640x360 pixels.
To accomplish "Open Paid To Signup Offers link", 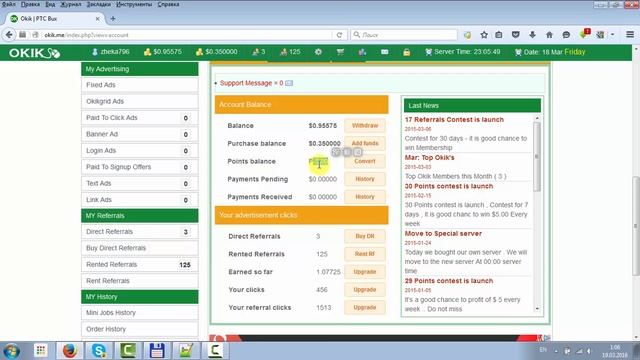I will (x=140, y=167).
